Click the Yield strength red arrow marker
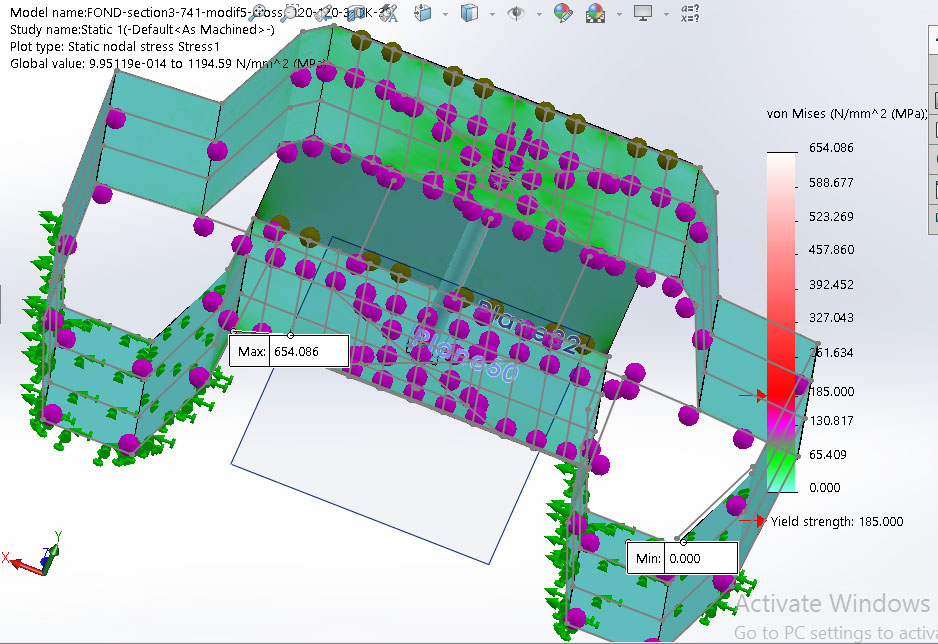Screen dimensions: 938x644 coord(759,521)
